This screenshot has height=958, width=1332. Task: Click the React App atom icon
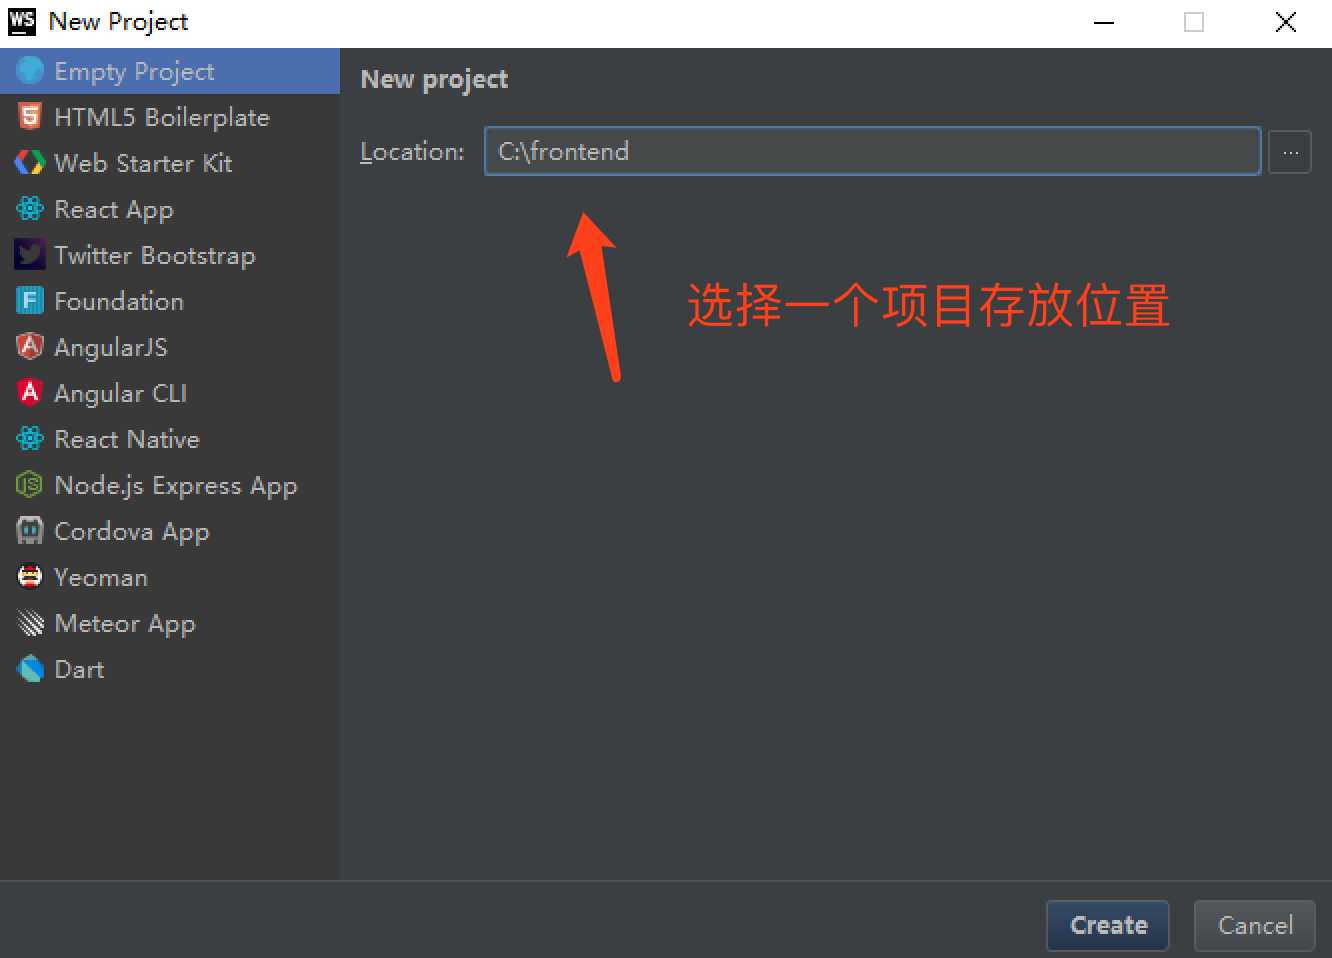click(x=30, y=209)
